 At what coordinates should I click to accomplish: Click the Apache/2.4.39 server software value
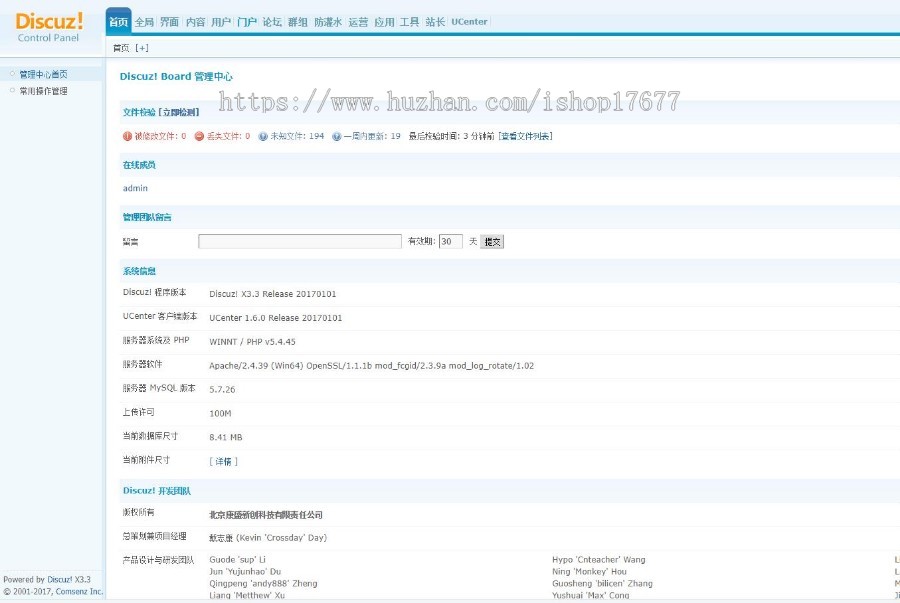click(371, 365)
